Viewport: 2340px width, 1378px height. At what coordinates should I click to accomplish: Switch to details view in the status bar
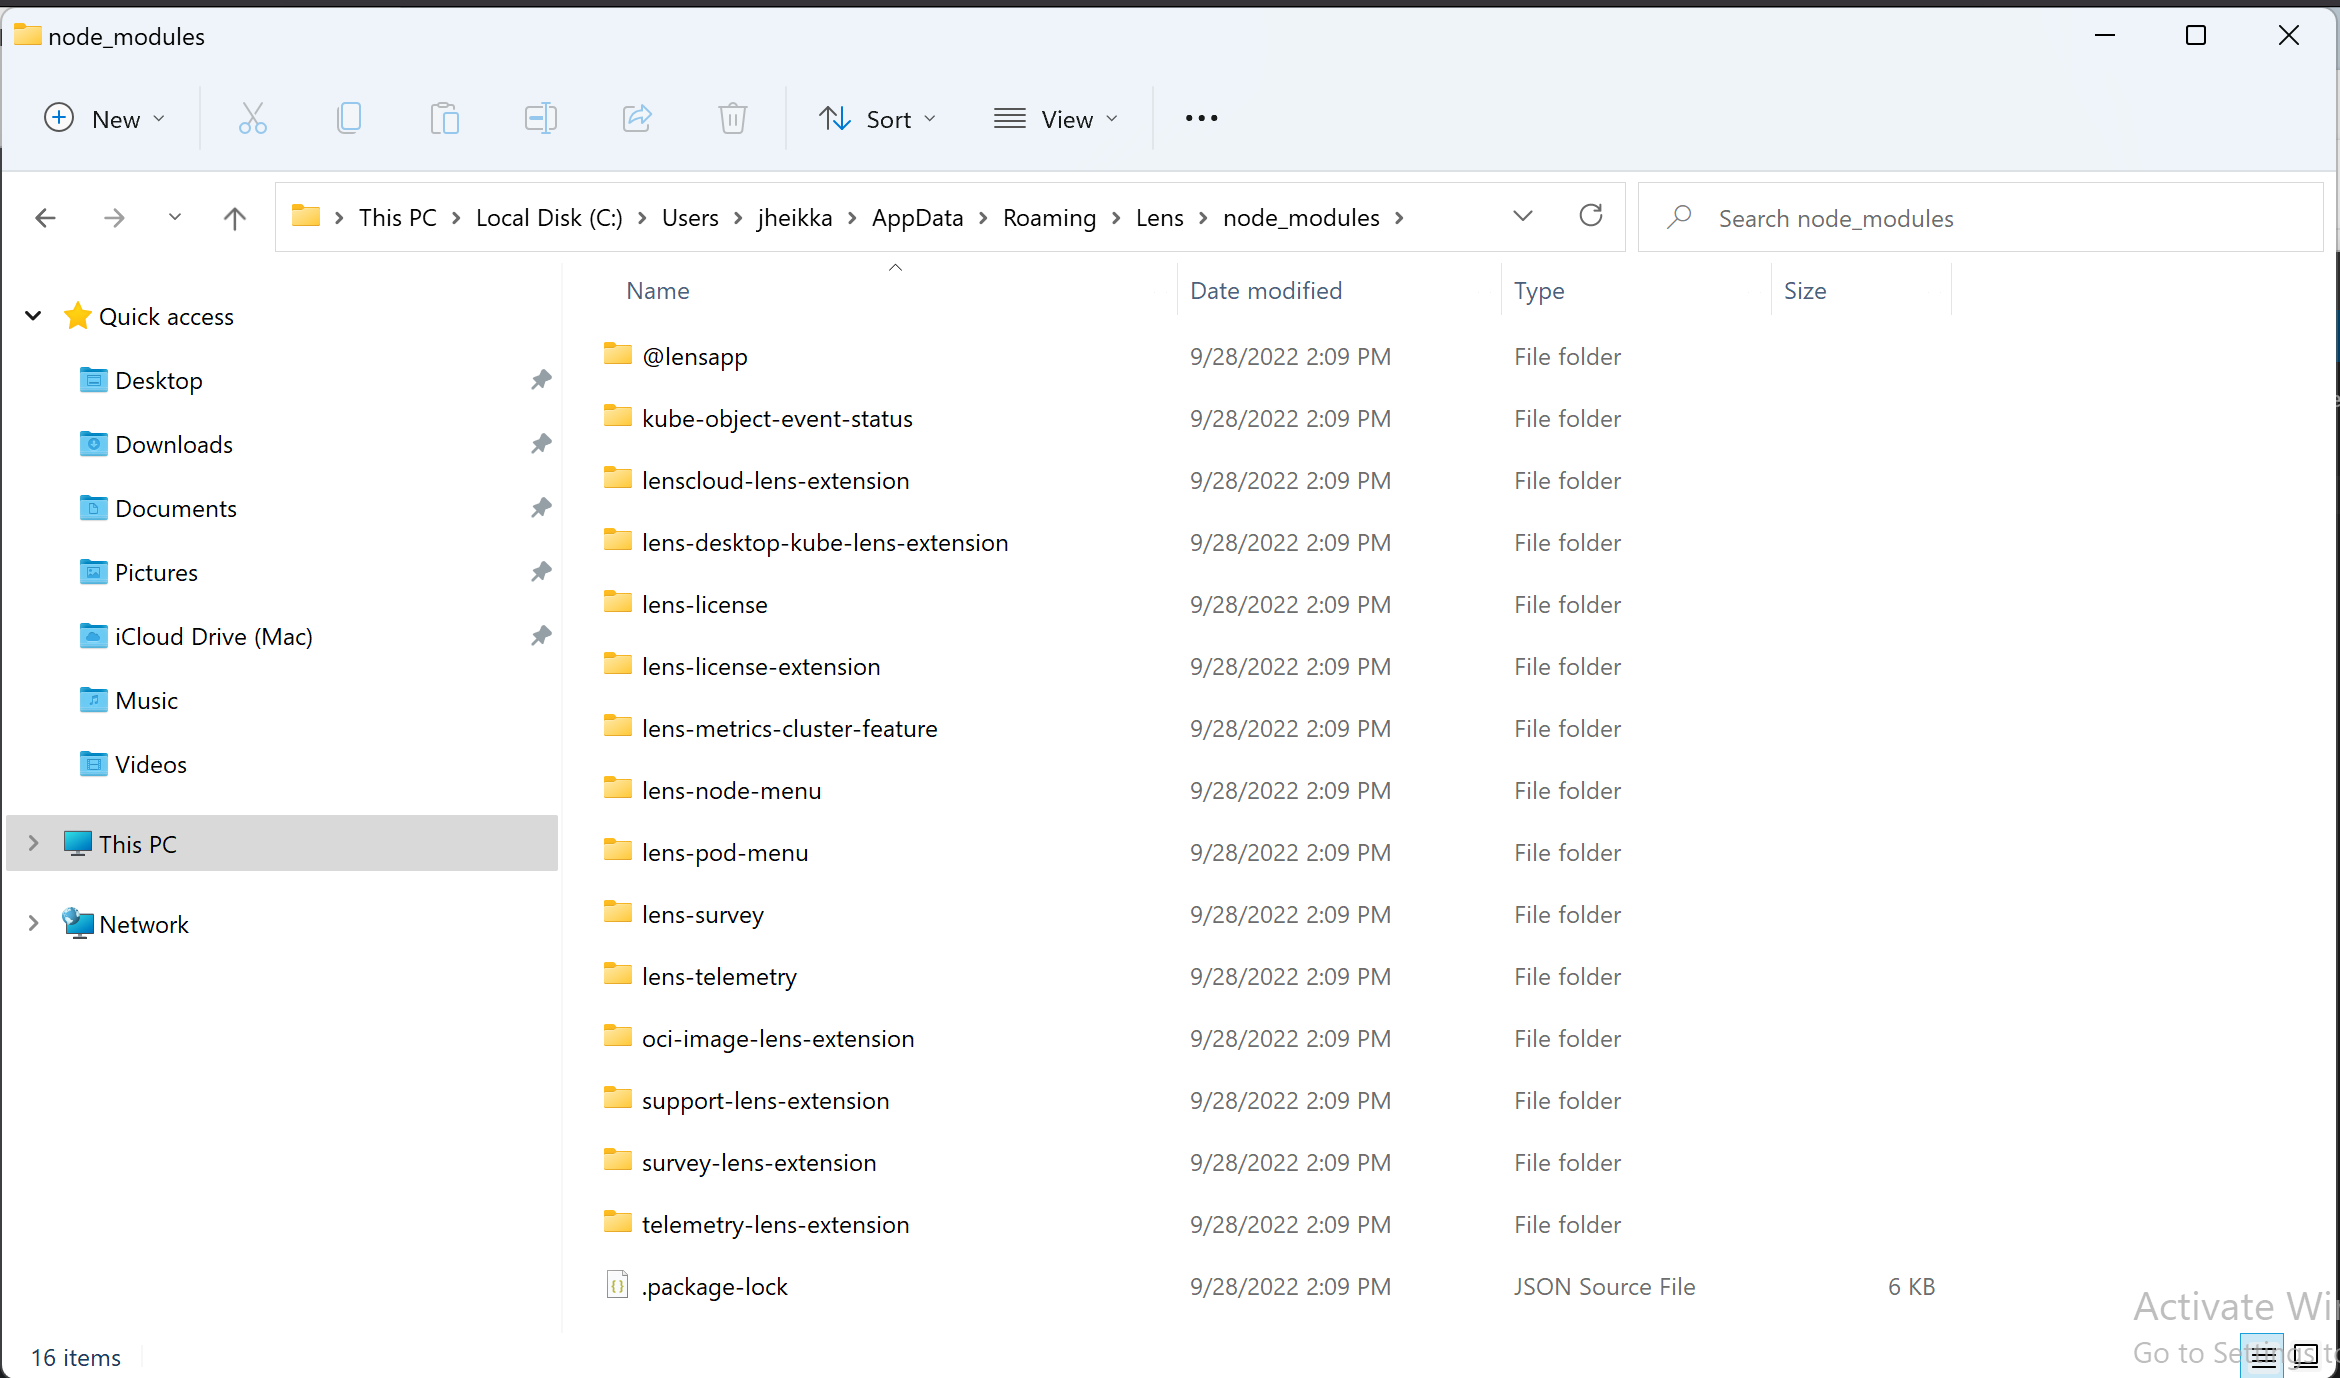[x=2263, y=1355]
